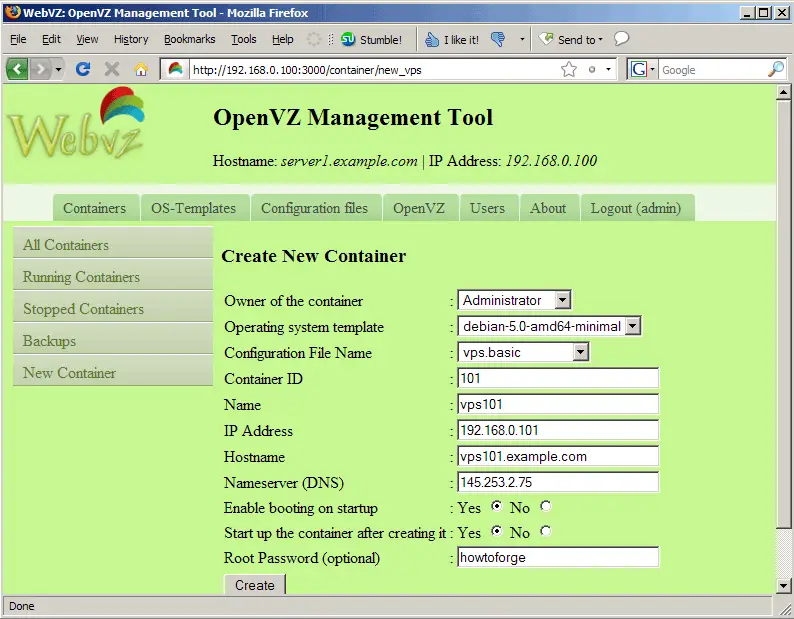
Task: Click the IP Address input field
Action: coord(558,430)
